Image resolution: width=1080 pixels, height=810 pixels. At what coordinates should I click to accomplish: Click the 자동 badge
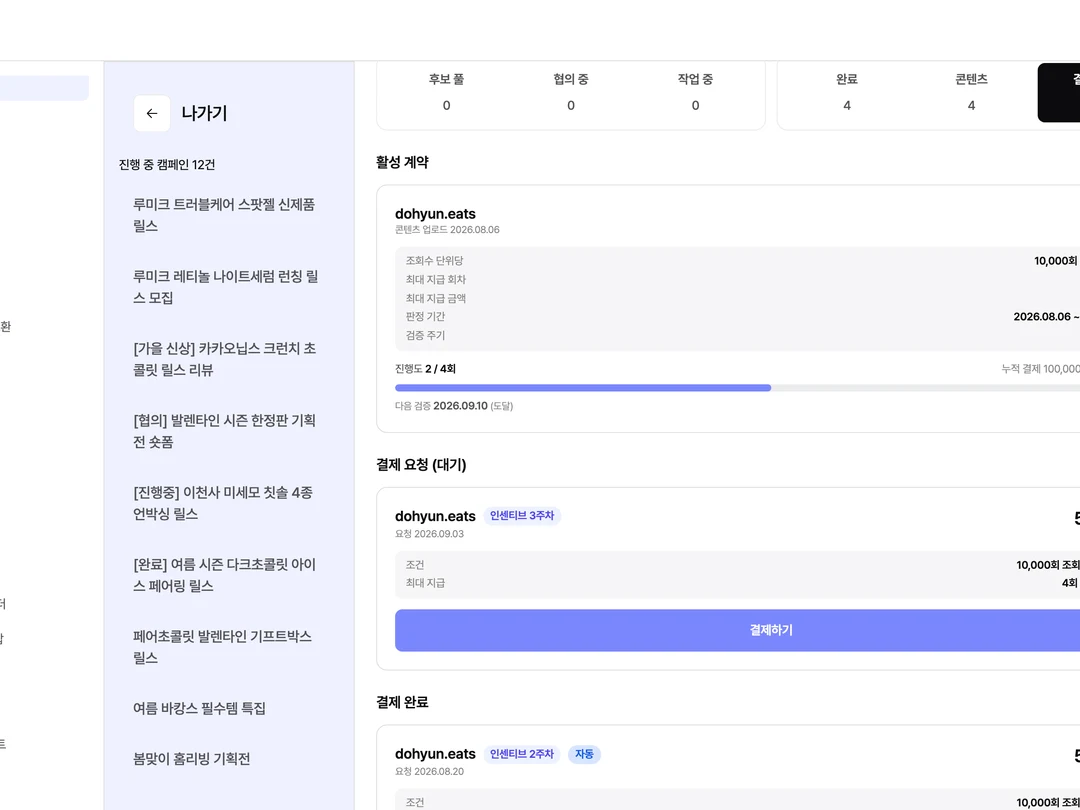(x=584, y=754)
